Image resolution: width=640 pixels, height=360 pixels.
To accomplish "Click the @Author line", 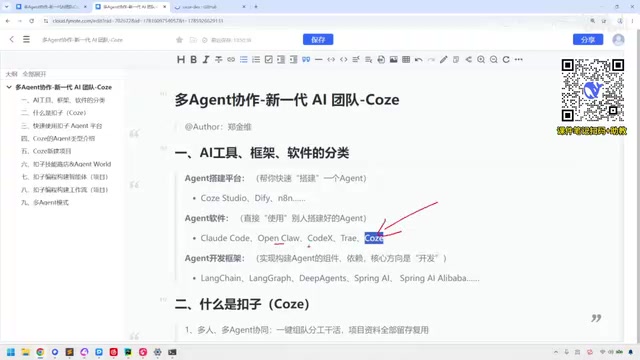I will click(x=218, y=127).
